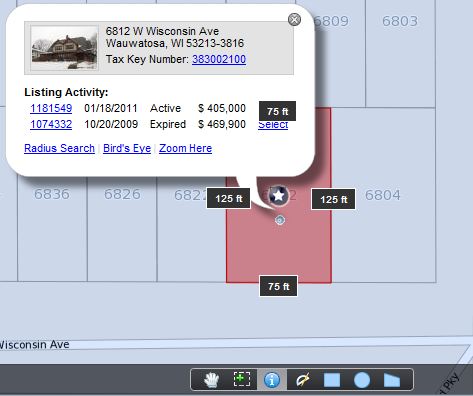Select parcel 6836 on the map

[x=52, y=194]
